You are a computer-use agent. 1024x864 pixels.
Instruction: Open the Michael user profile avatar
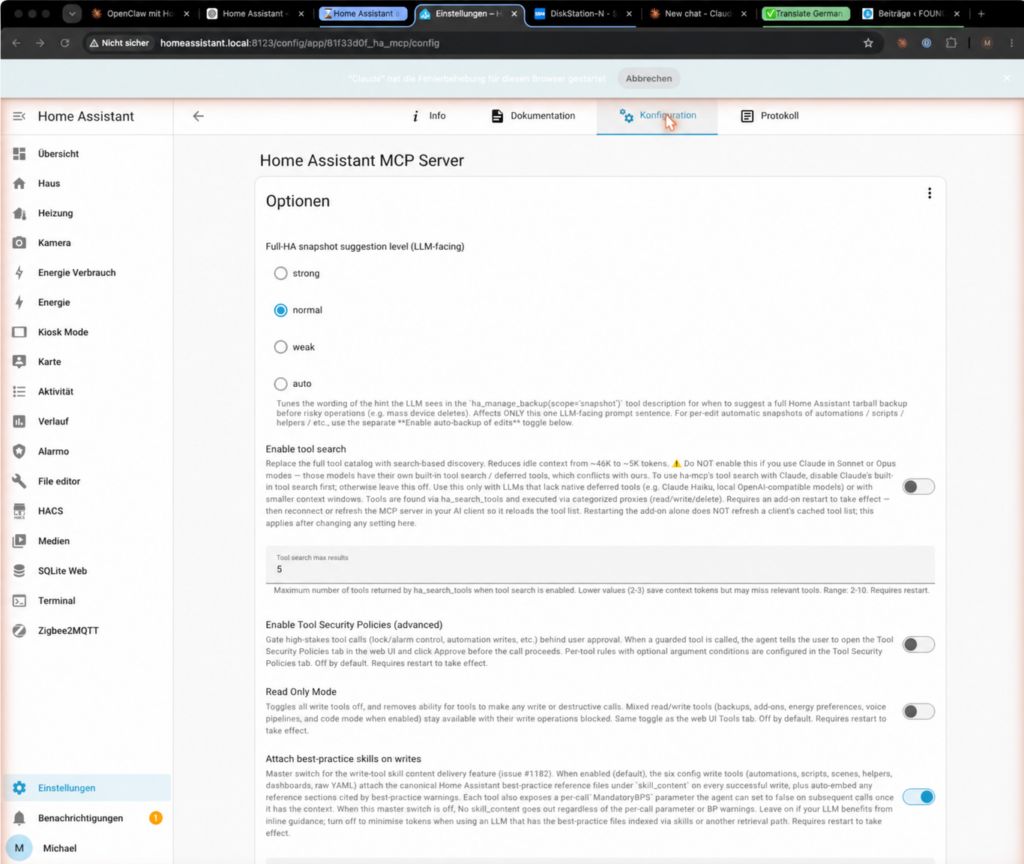(x=19, y=848)
